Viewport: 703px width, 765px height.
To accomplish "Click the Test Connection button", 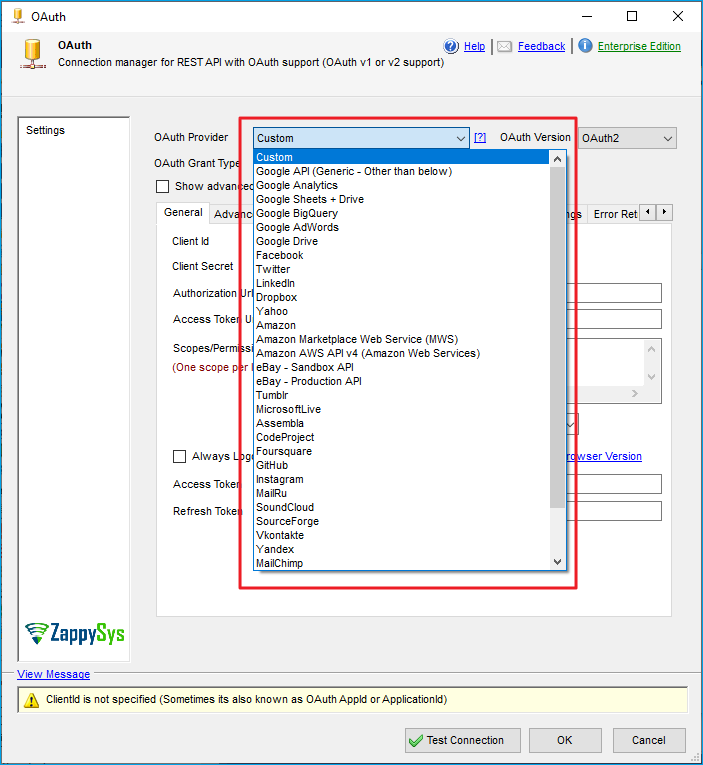I will pyautogui.click(x=463, y=741).
